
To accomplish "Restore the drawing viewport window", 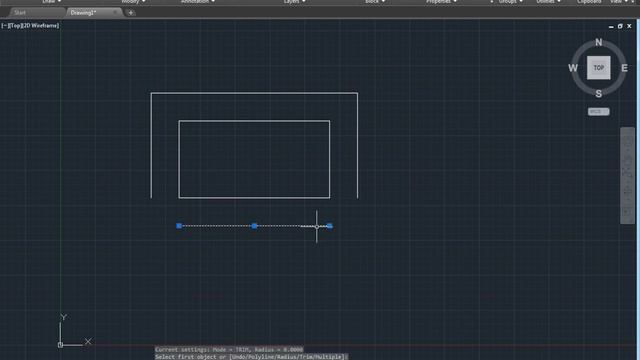I will (x=620, y=26).
